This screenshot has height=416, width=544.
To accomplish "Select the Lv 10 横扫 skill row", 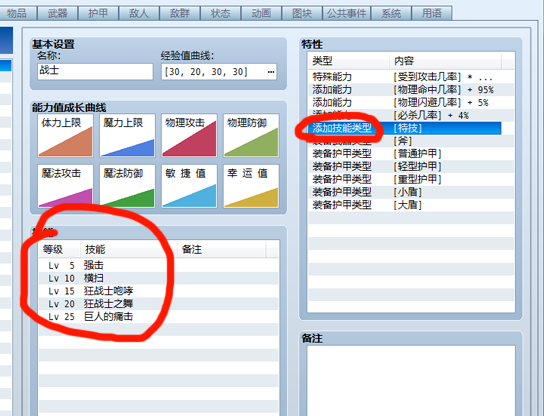I will [159, 278].
